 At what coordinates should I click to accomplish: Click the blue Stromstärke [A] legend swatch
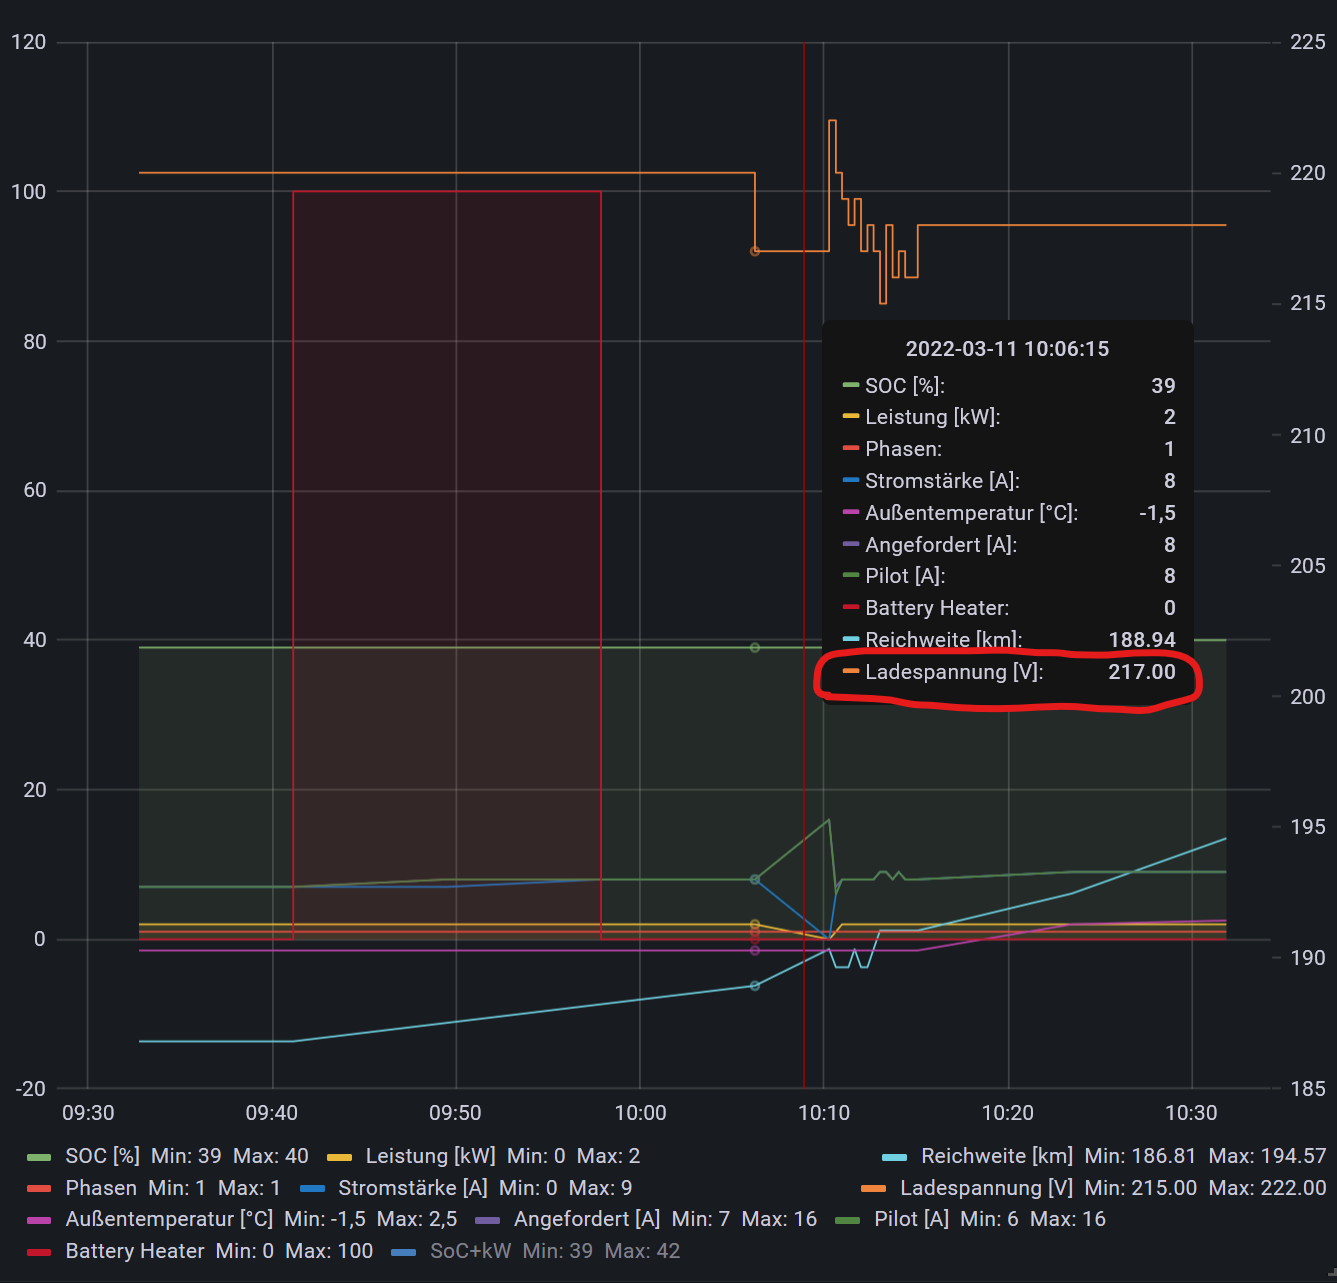point(312,1189)
